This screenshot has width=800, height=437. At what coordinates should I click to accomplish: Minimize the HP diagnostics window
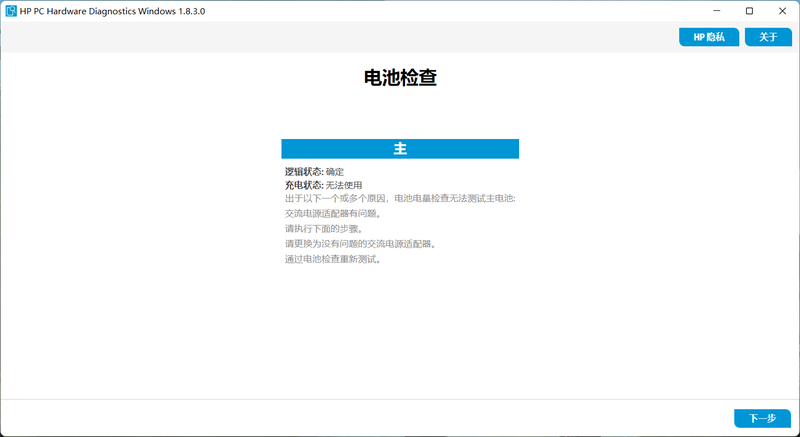717,11
